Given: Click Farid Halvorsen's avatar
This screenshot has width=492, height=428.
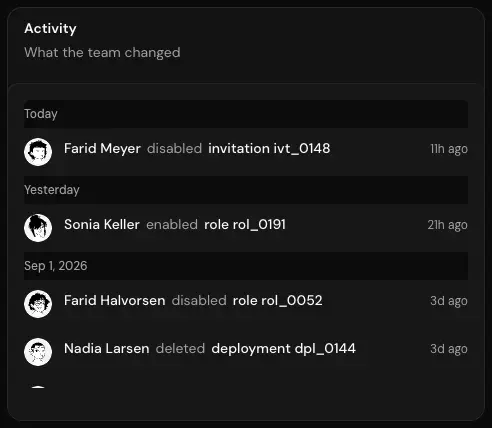Looking at the screenshot, I should (38, 304).
